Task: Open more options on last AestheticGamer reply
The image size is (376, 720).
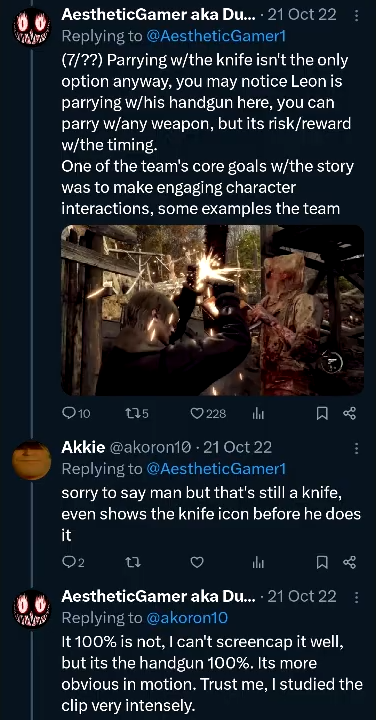Action: (x=357, y=597)
